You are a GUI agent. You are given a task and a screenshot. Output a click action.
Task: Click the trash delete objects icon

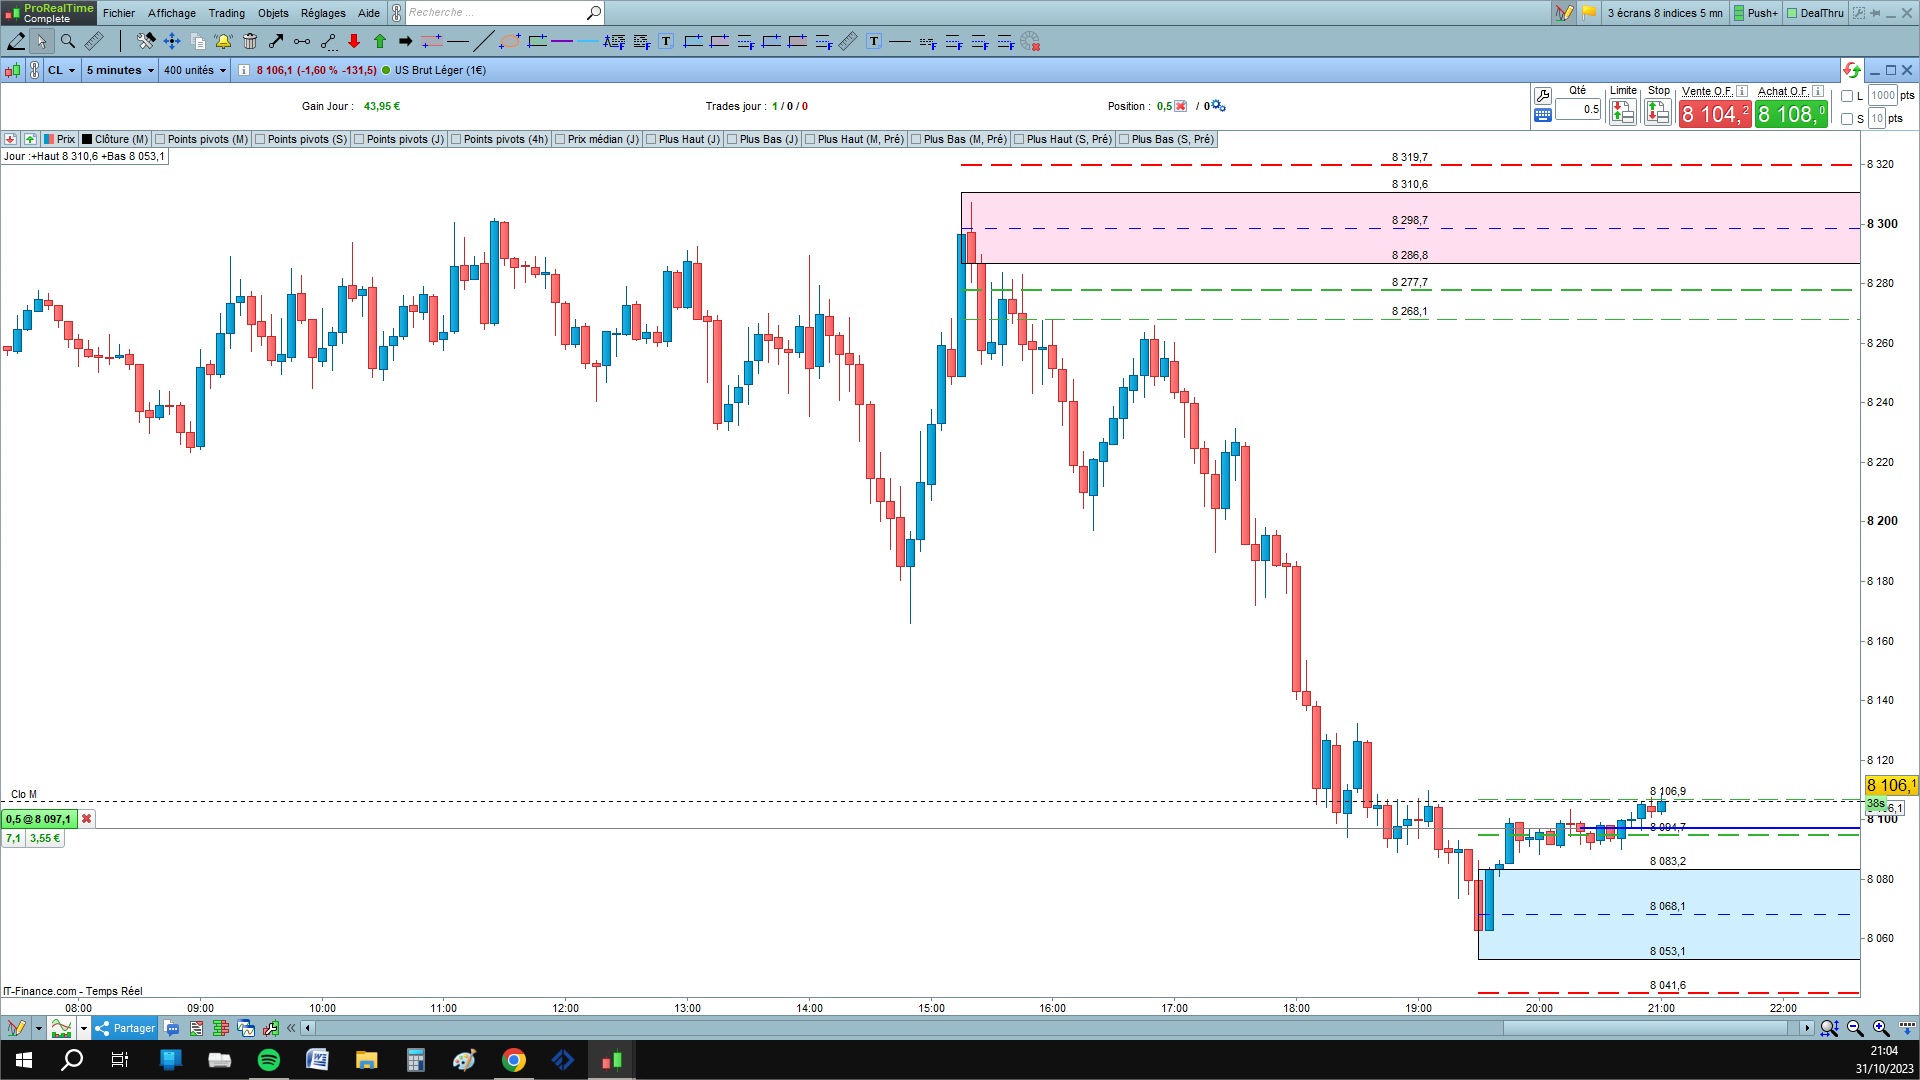click(250, 41)
